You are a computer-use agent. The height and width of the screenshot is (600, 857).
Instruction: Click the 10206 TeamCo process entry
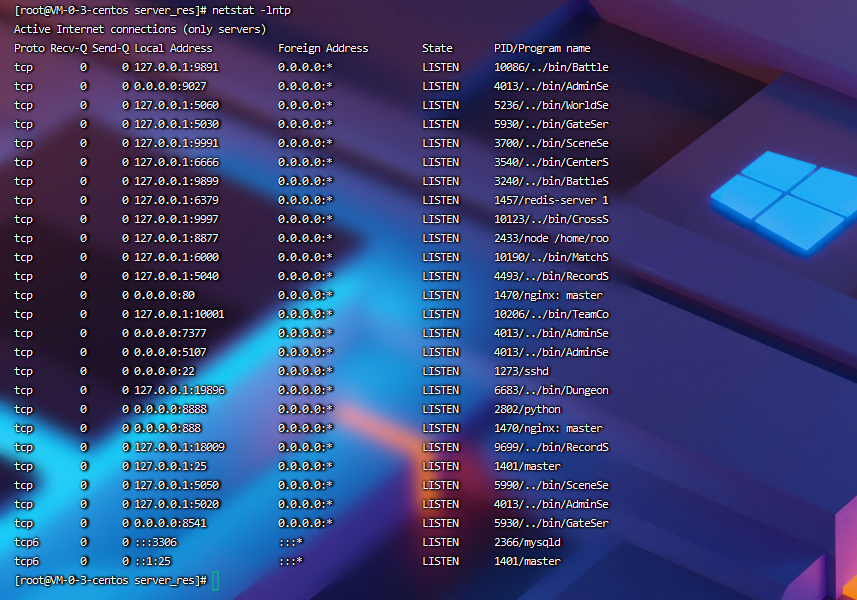[x=551, y=314]
